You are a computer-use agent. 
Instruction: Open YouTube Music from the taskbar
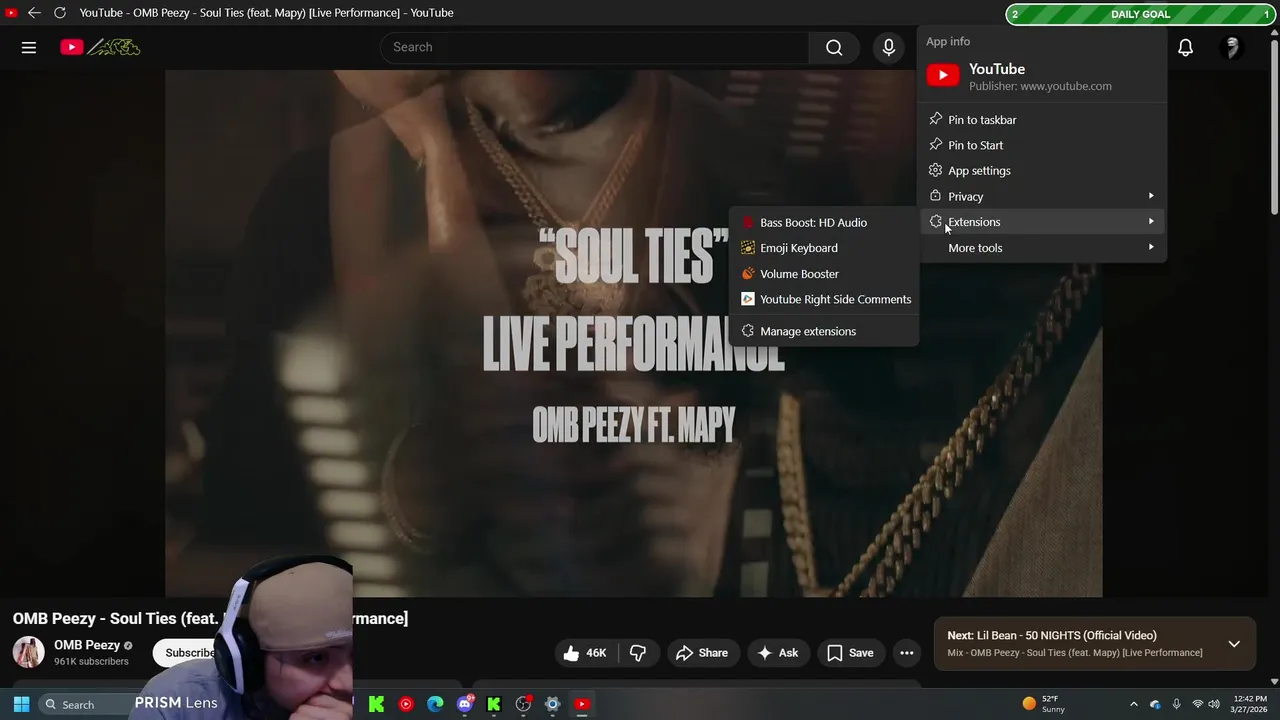406,704
